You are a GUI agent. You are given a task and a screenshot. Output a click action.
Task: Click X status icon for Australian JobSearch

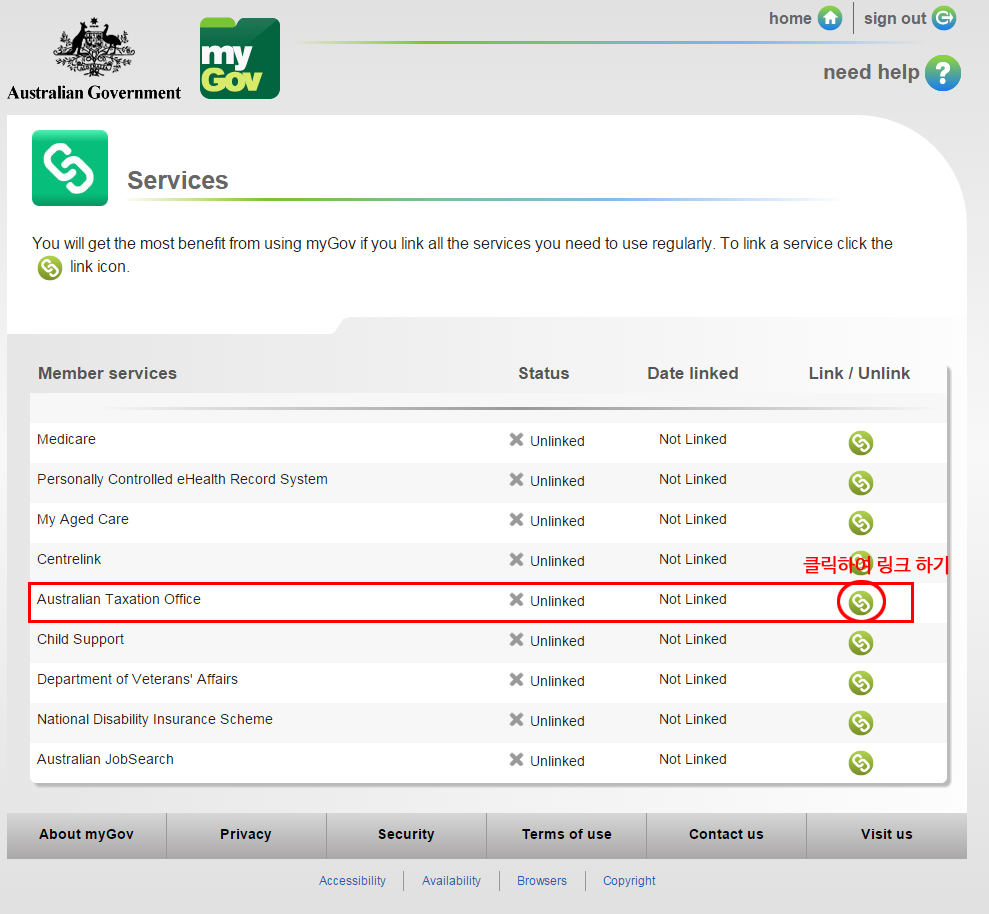click(x=516, y=759)
